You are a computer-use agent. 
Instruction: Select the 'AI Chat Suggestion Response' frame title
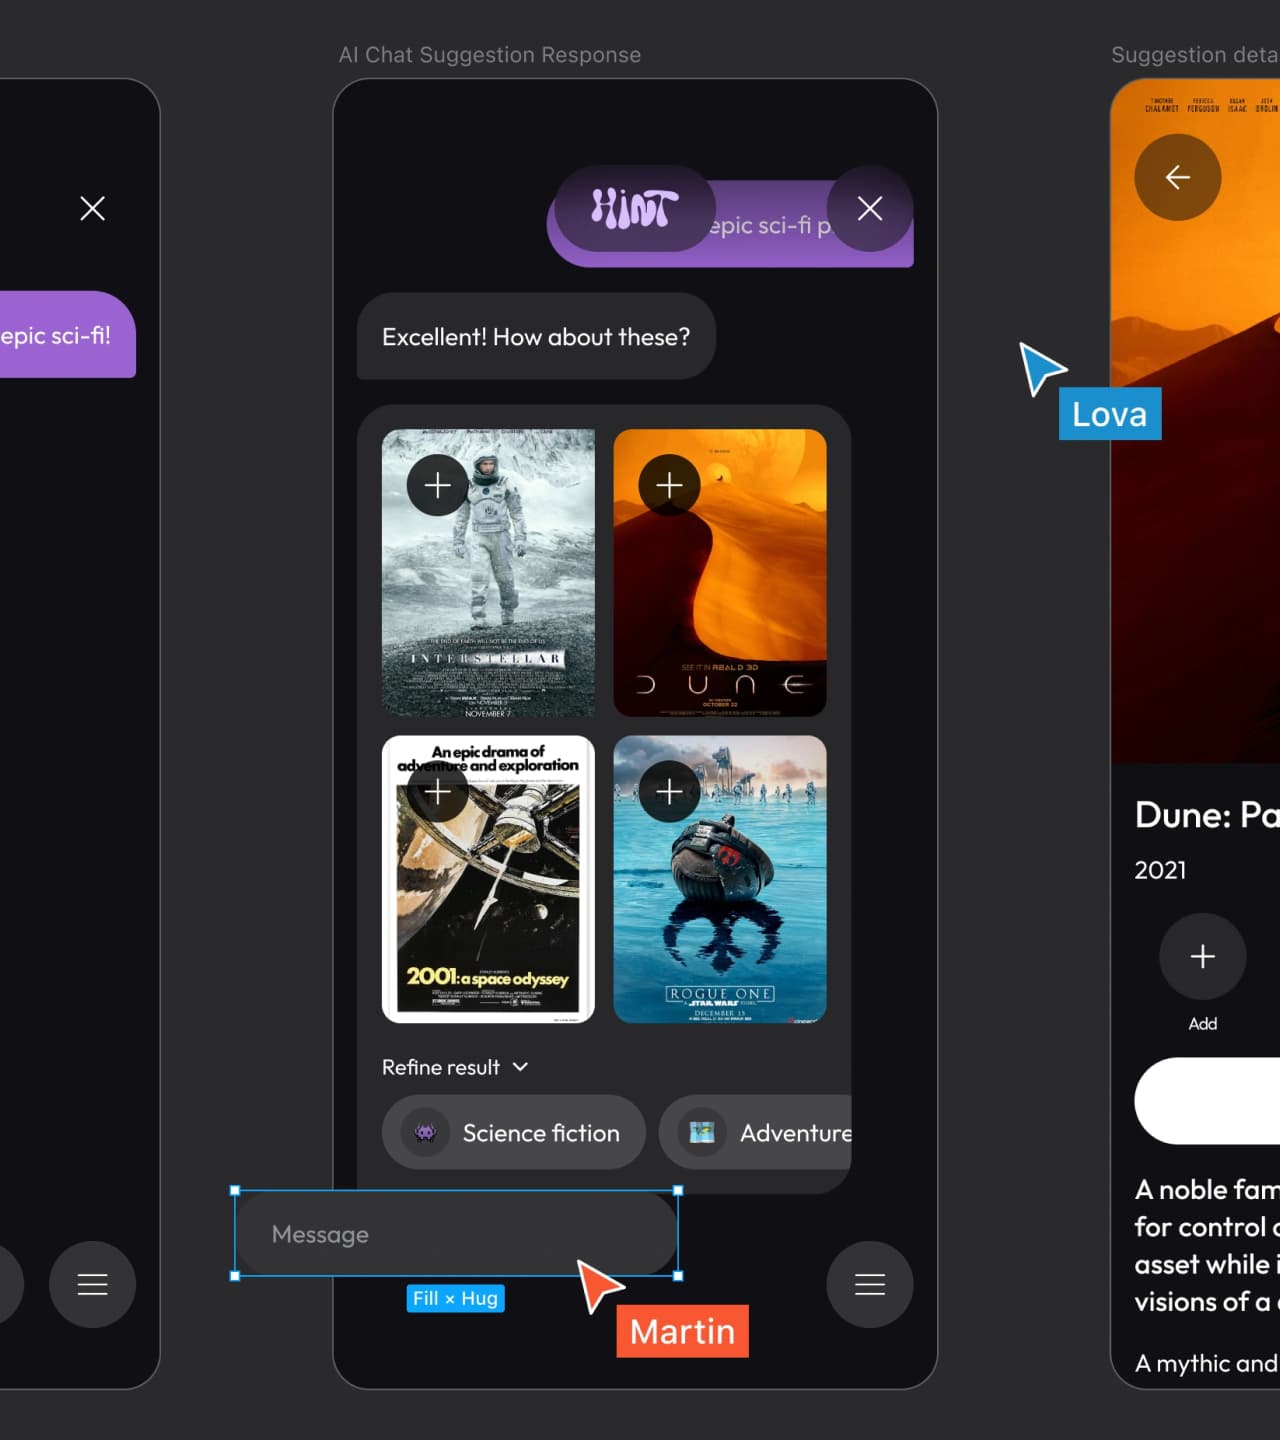pos(490,55)
